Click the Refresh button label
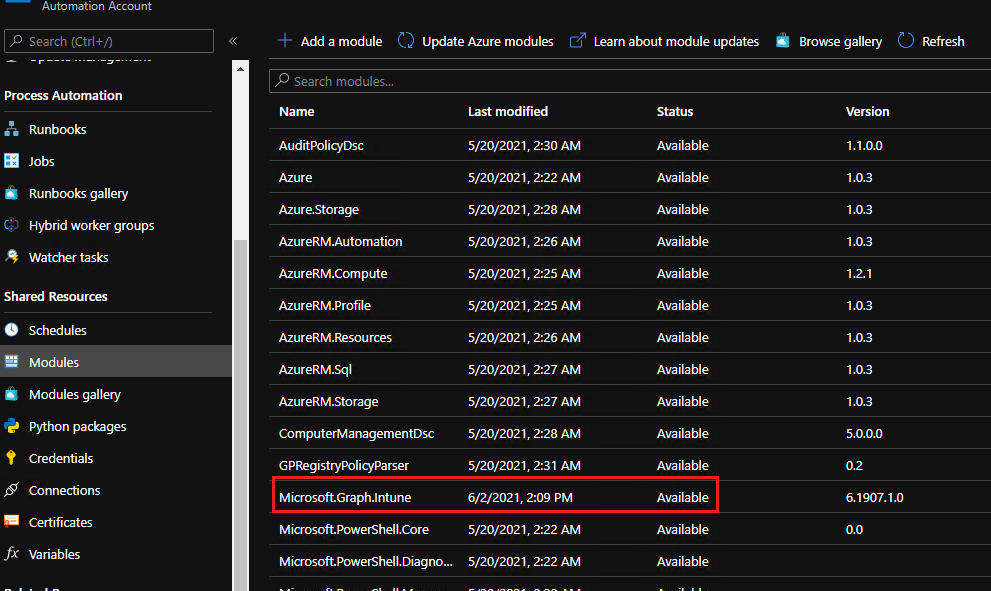The image size is (991, 591). [943, 41]
